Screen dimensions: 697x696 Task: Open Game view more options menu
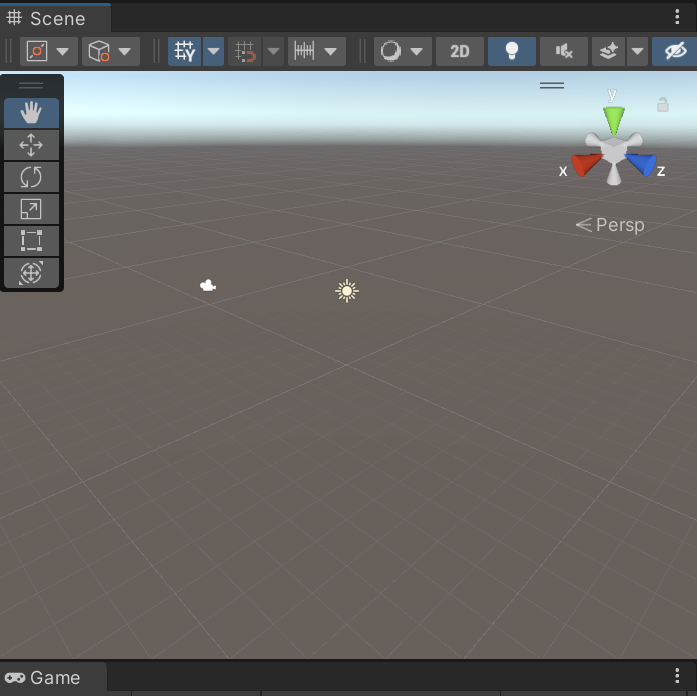(677, 676)
